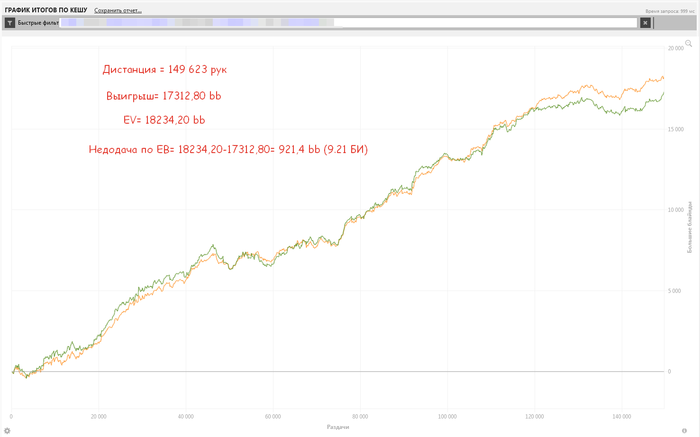The width and height of the screenshot is (700, 437).
Task: Click the 'Раздачи' x-axis label
Action: (338, 427)
